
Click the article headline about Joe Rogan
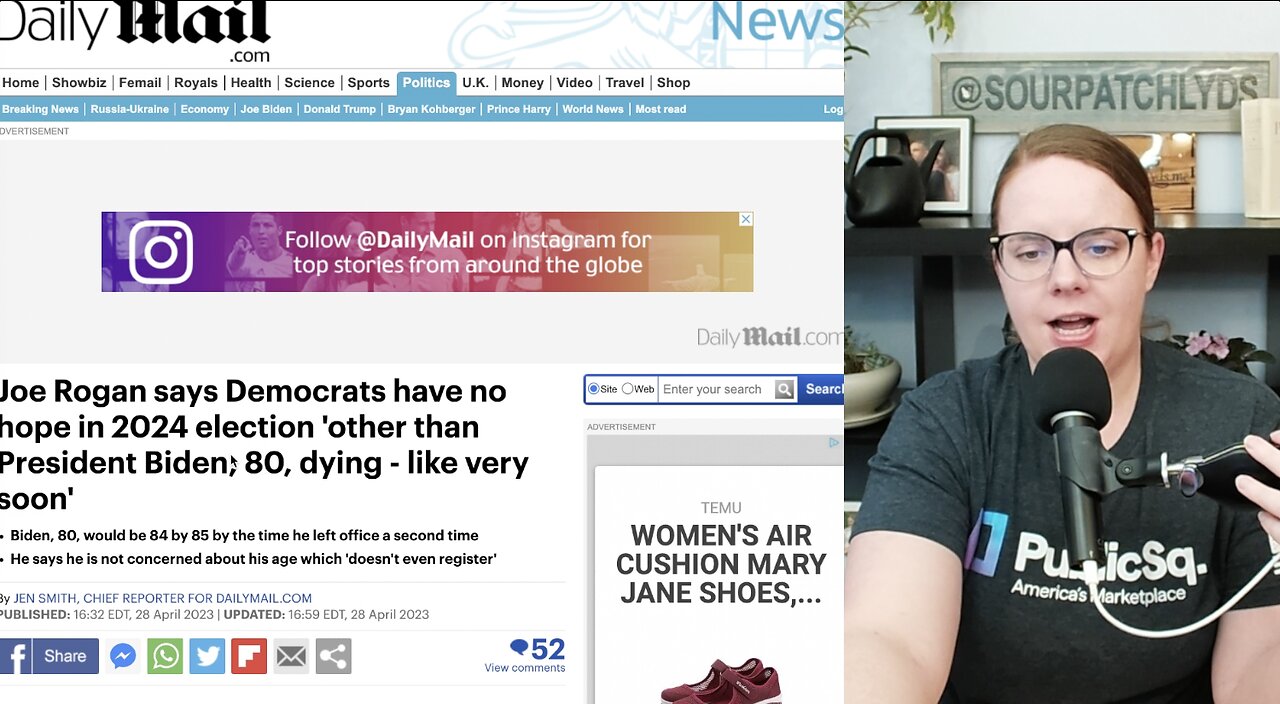coord(265,444)
